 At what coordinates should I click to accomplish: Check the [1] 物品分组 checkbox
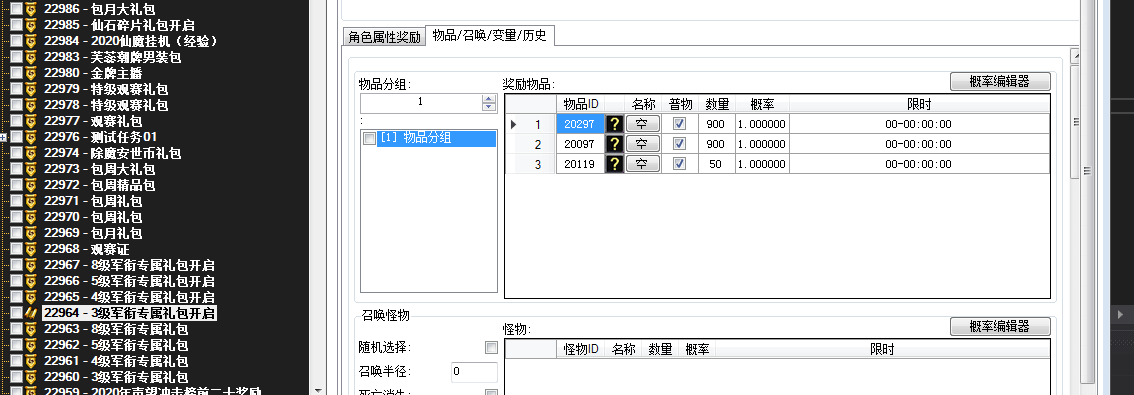pyautogui.click(x=370, y=139)
